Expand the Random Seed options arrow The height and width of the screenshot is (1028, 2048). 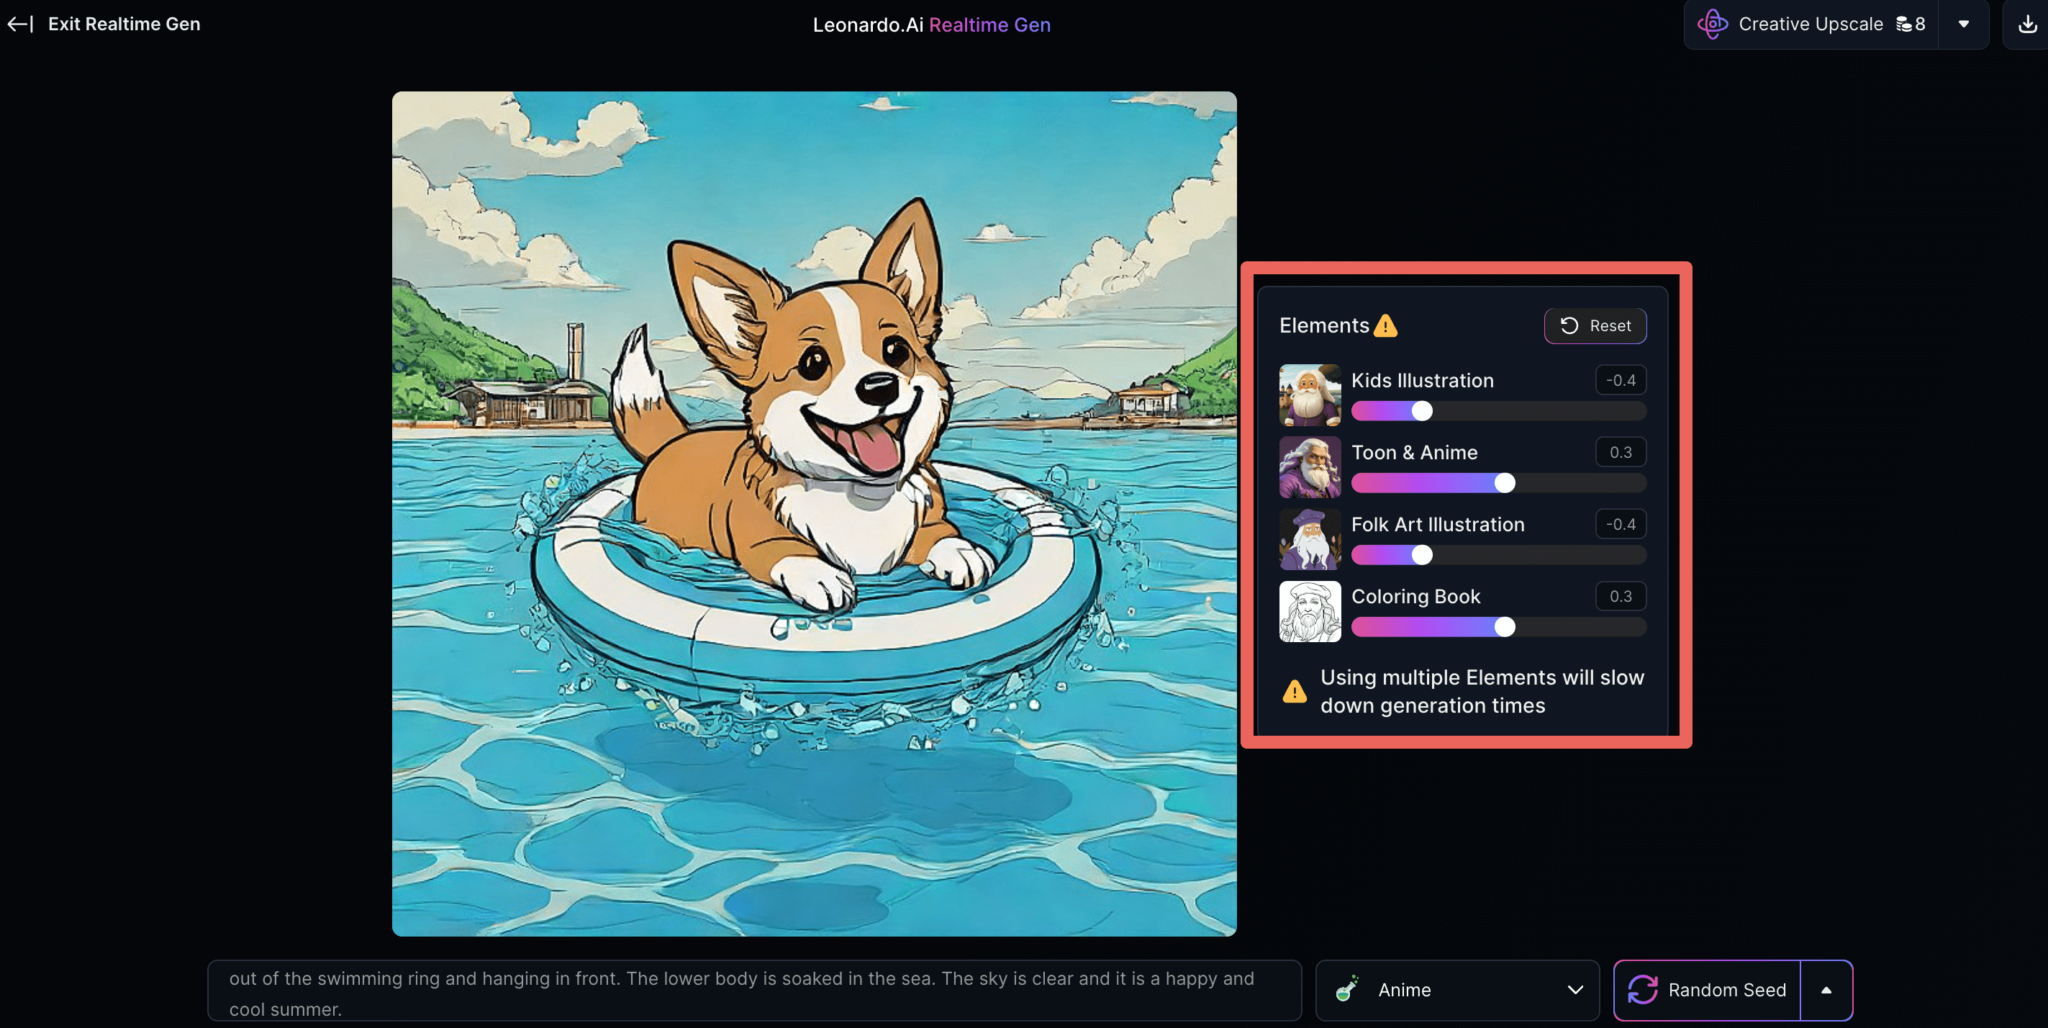coord(1826,990)
